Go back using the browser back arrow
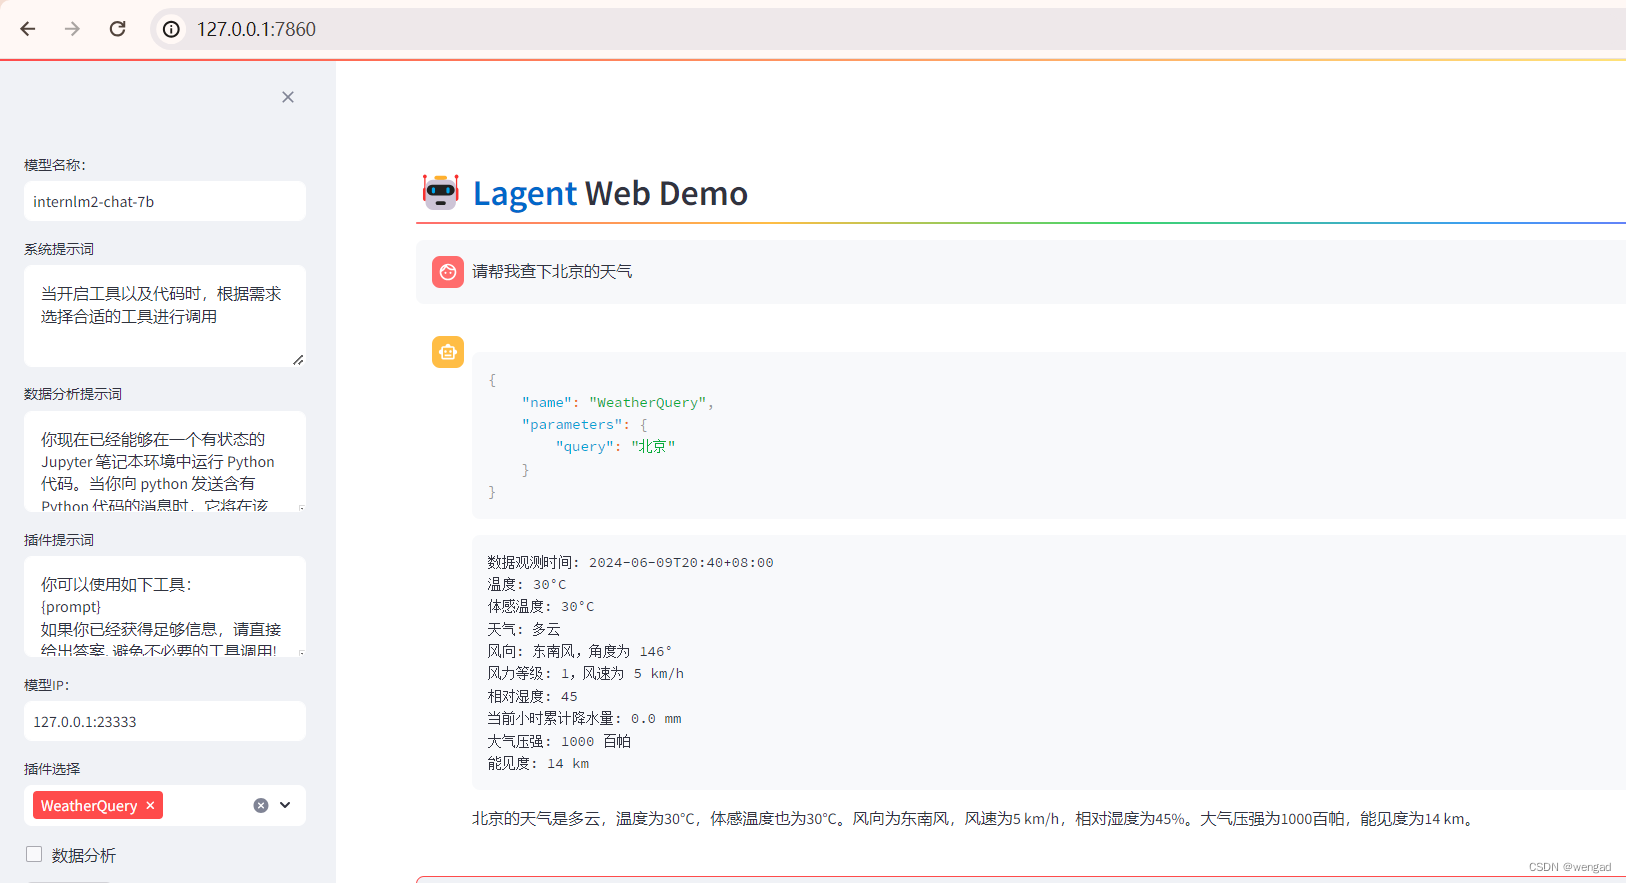Screen dimensions: 1626x883 tap(28, 29)
